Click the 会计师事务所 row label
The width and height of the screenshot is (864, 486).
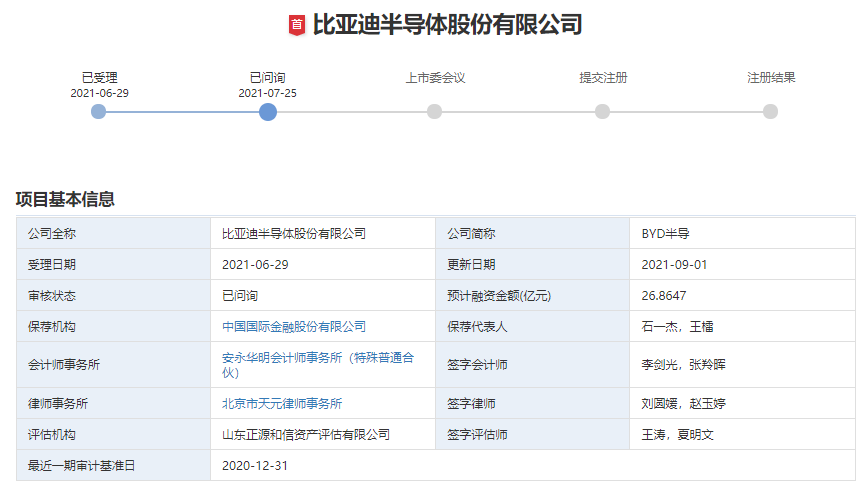(x=64, y=365)
